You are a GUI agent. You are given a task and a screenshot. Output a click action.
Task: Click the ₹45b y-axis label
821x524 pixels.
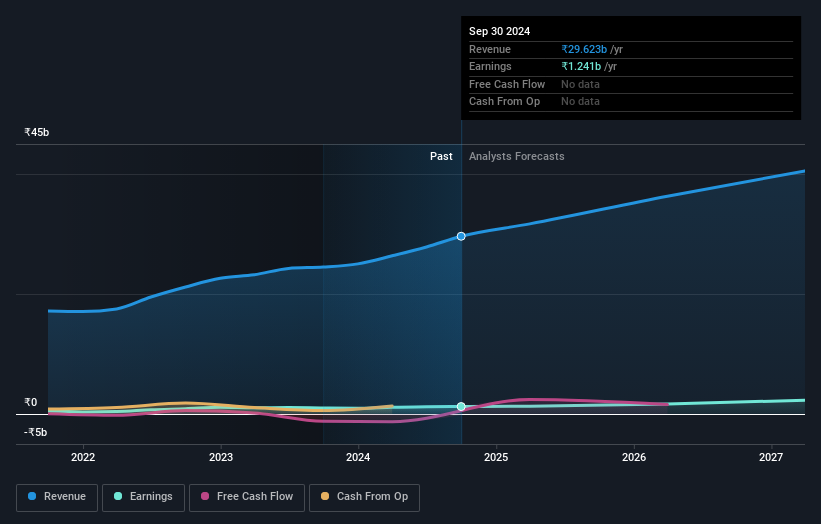37,132
